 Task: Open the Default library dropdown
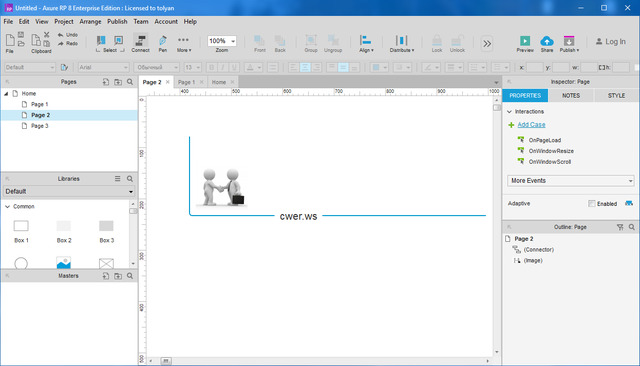point(69,191)
